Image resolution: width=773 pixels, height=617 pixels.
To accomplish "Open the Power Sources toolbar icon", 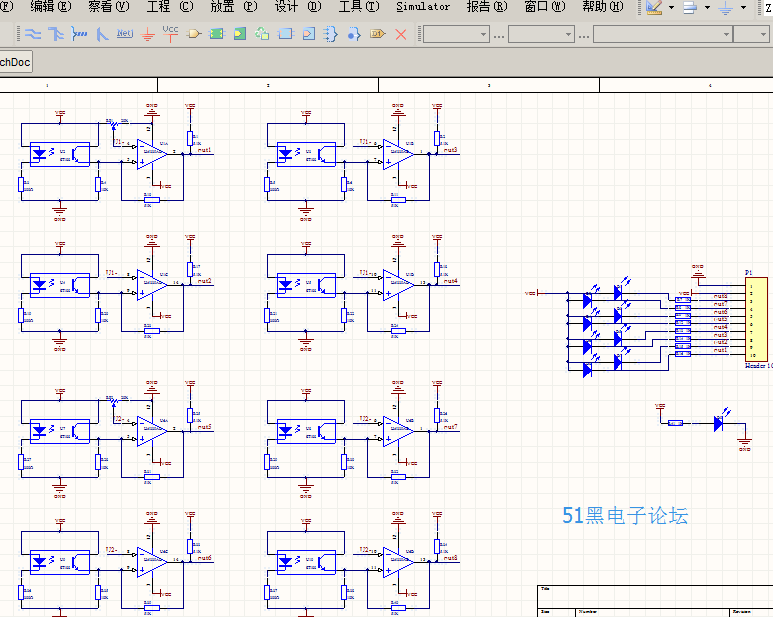I will (x=726, y=7).
